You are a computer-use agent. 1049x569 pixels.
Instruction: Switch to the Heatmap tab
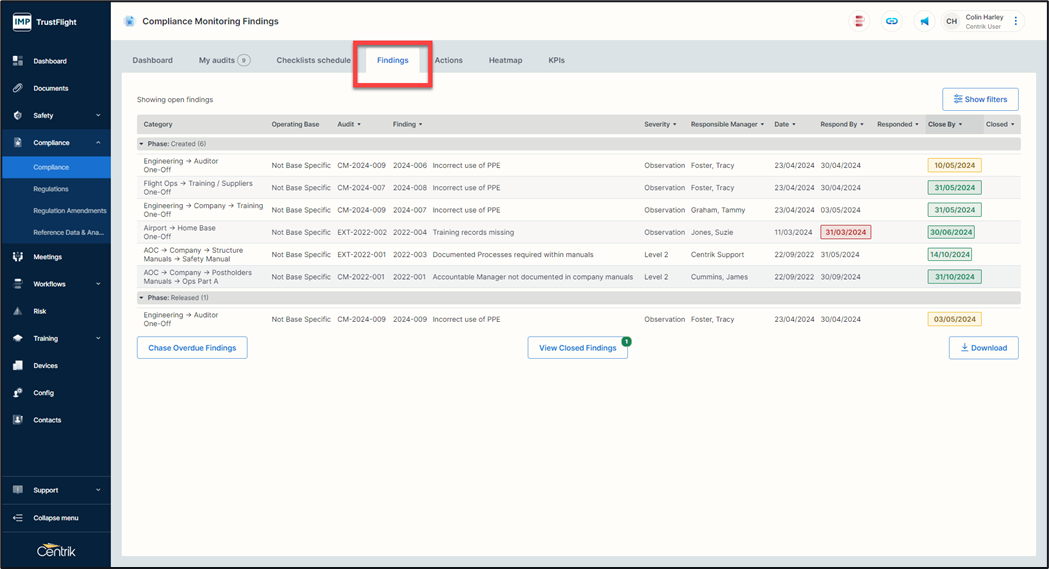point(505,60)
